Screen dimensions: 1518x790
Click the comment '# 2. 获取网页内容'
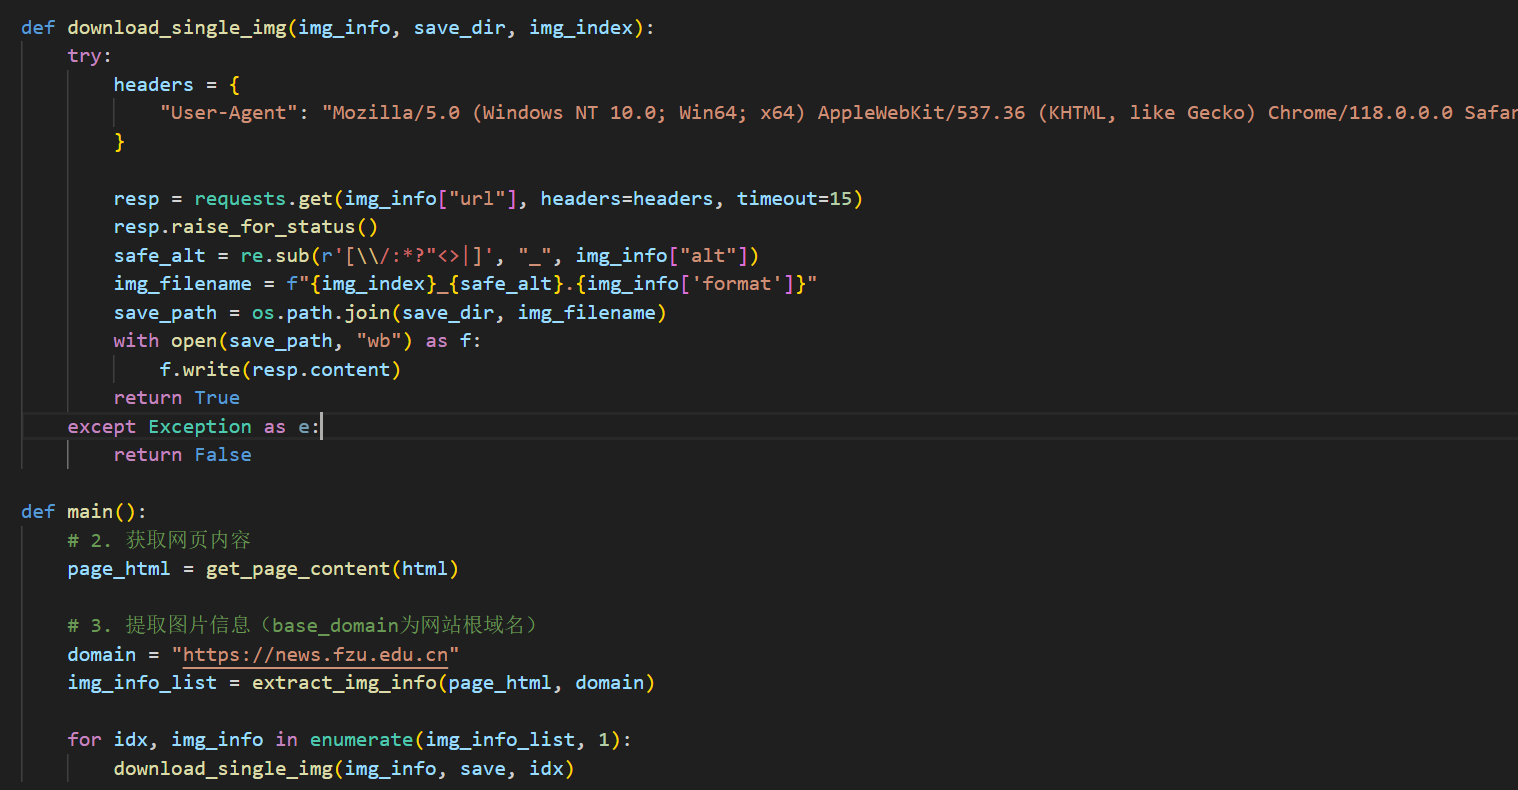159,540
